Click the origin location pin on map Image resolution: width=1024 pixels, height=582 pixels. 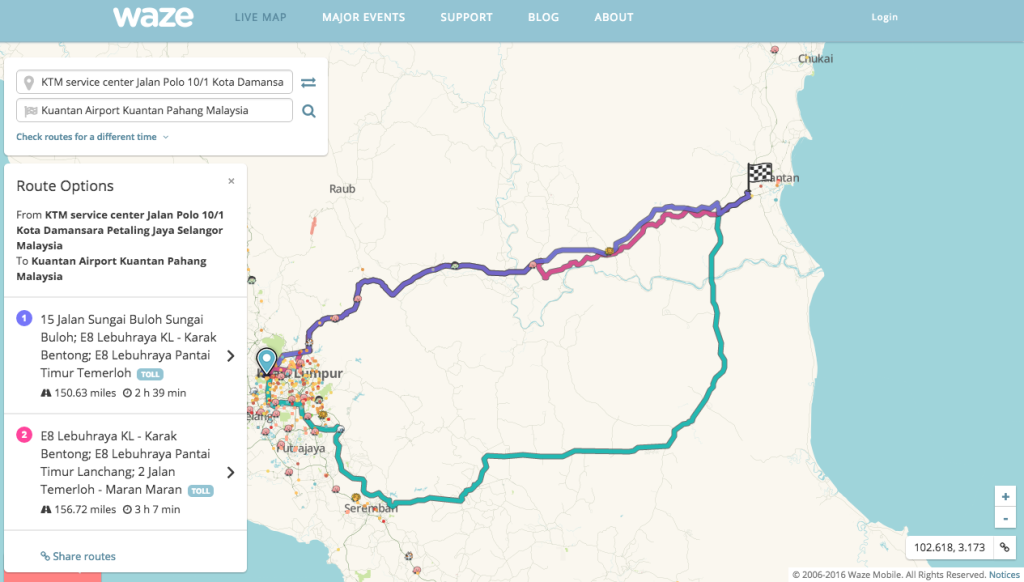pos(266,362)
